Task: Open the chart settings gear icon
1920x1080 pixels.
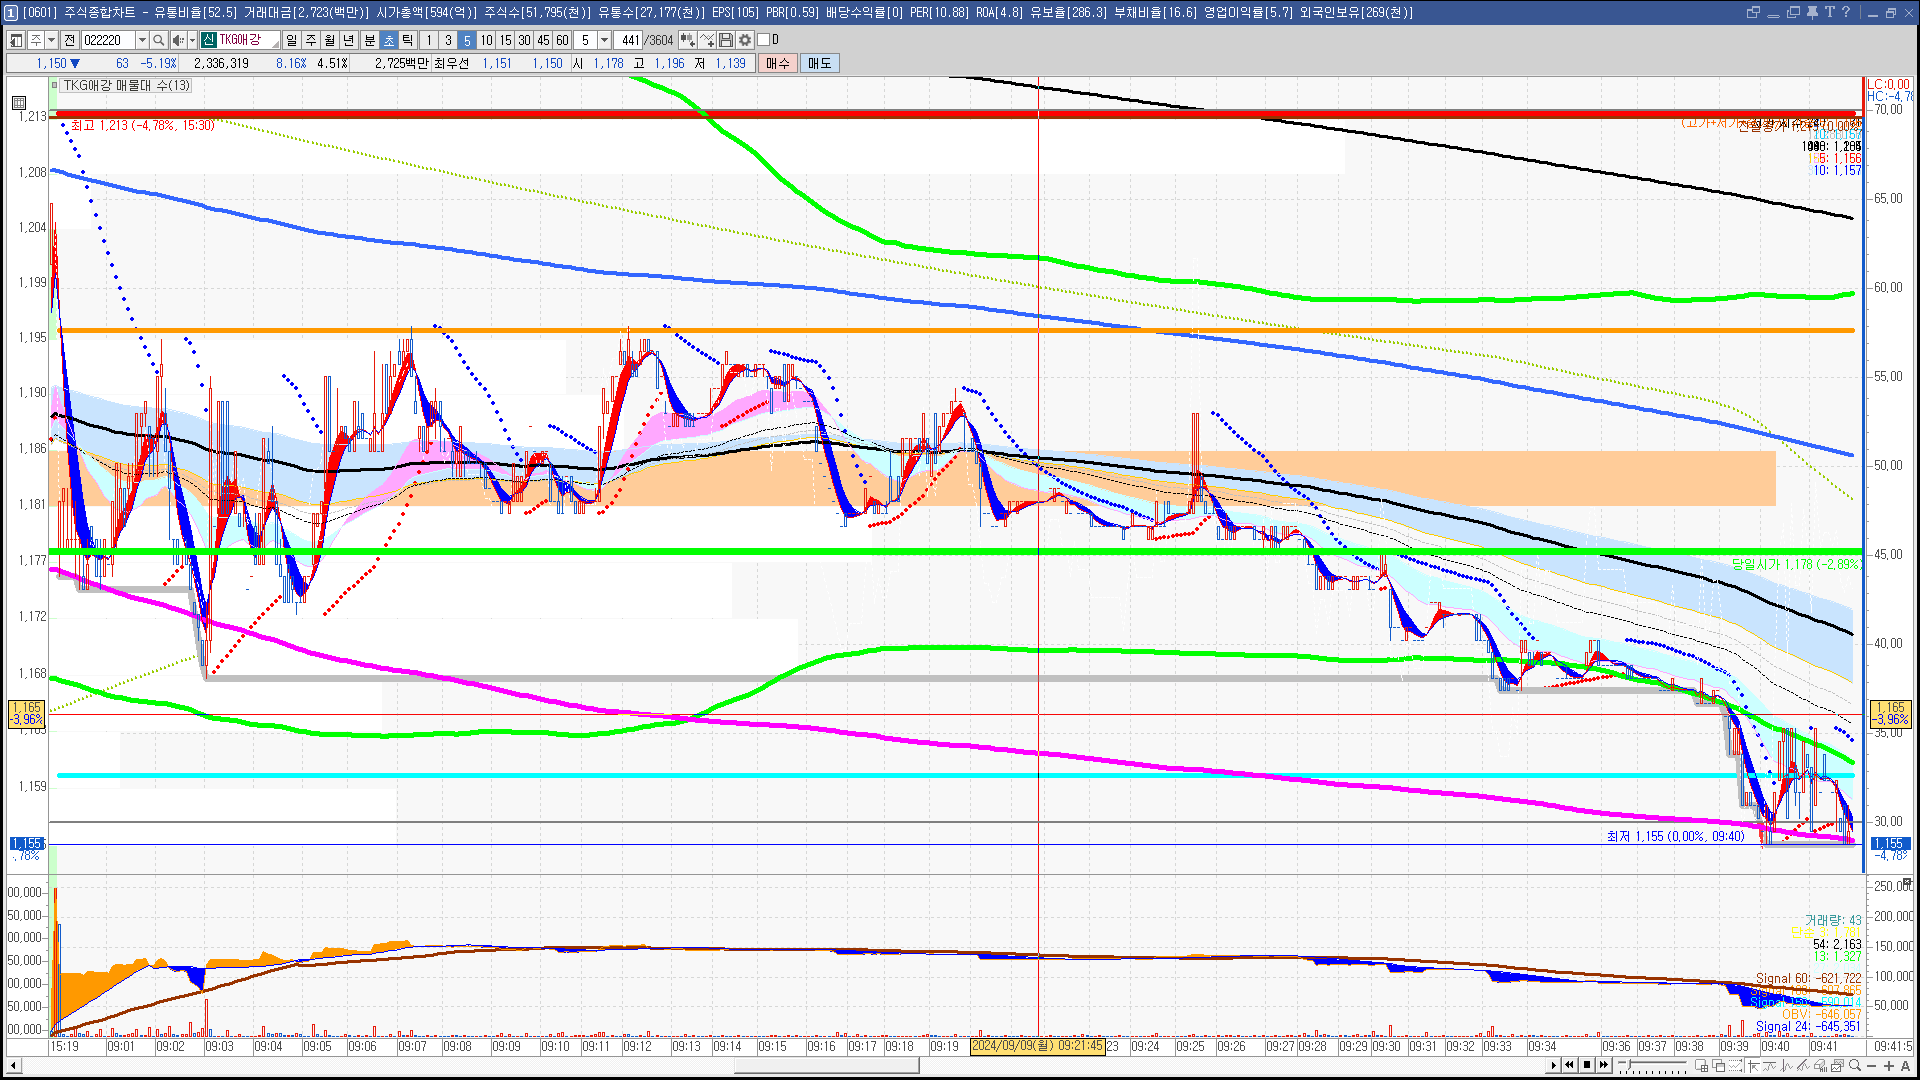Action: (745, 40)
